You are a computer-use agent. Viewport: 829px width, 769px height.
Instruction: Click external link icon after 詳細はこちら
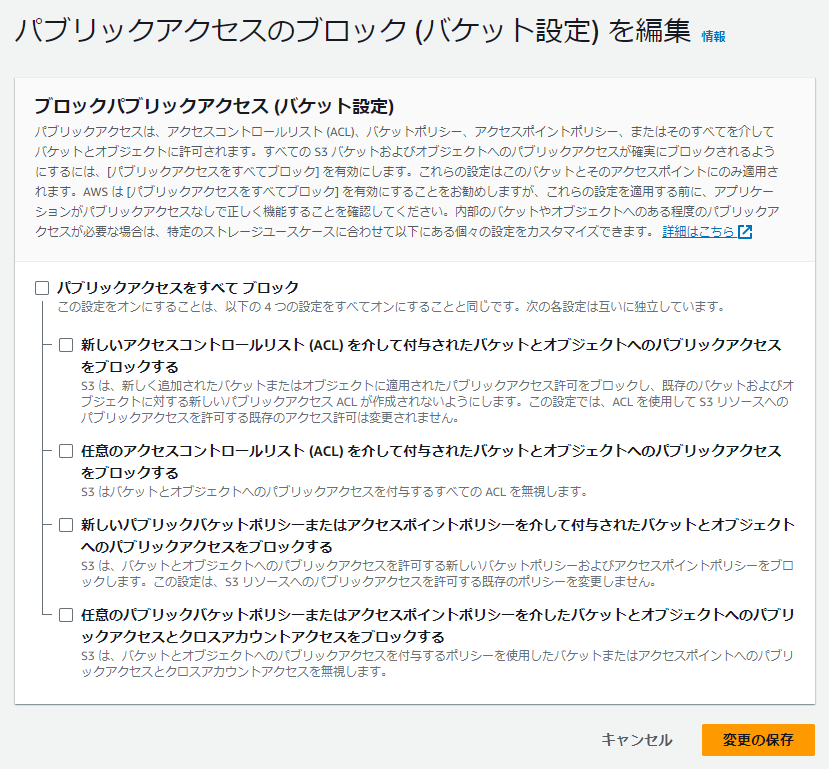click(x=745, y=231)
